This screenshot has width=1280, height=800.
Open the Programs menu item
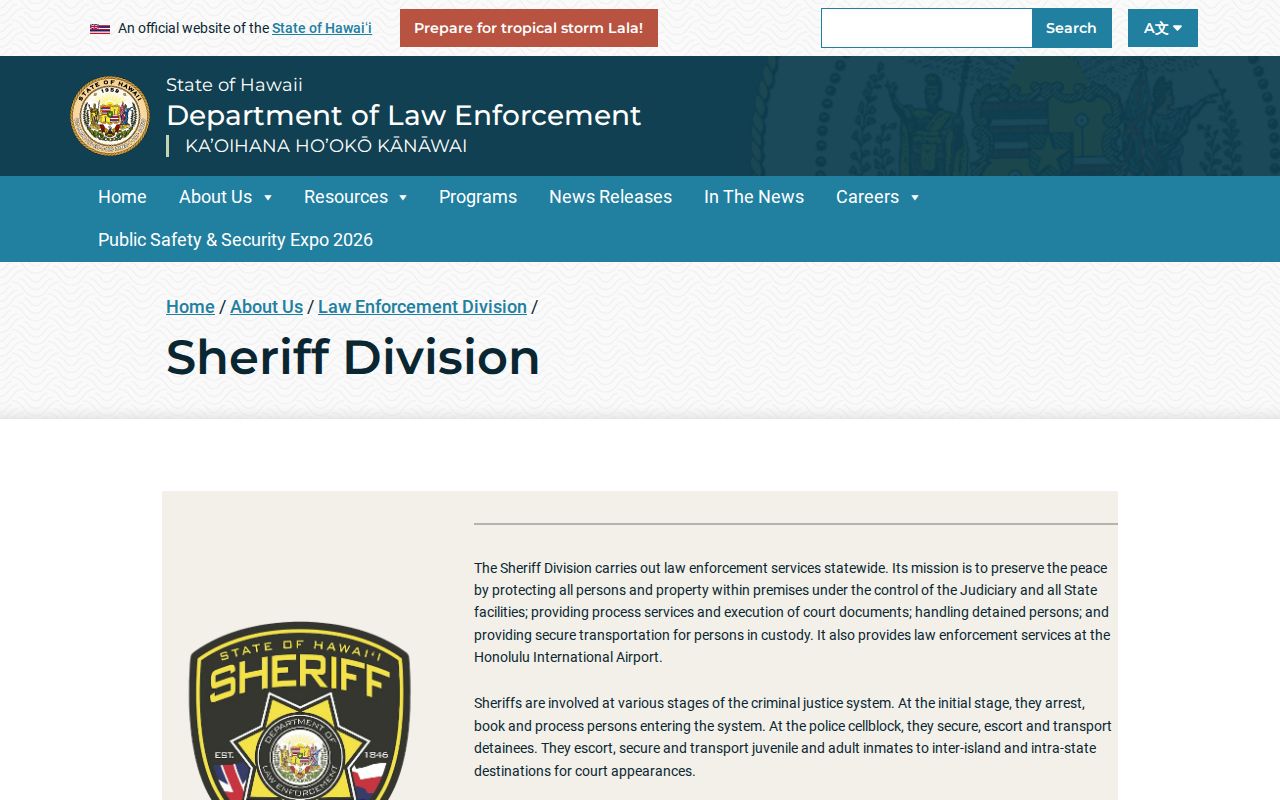(x=478, y=197)
